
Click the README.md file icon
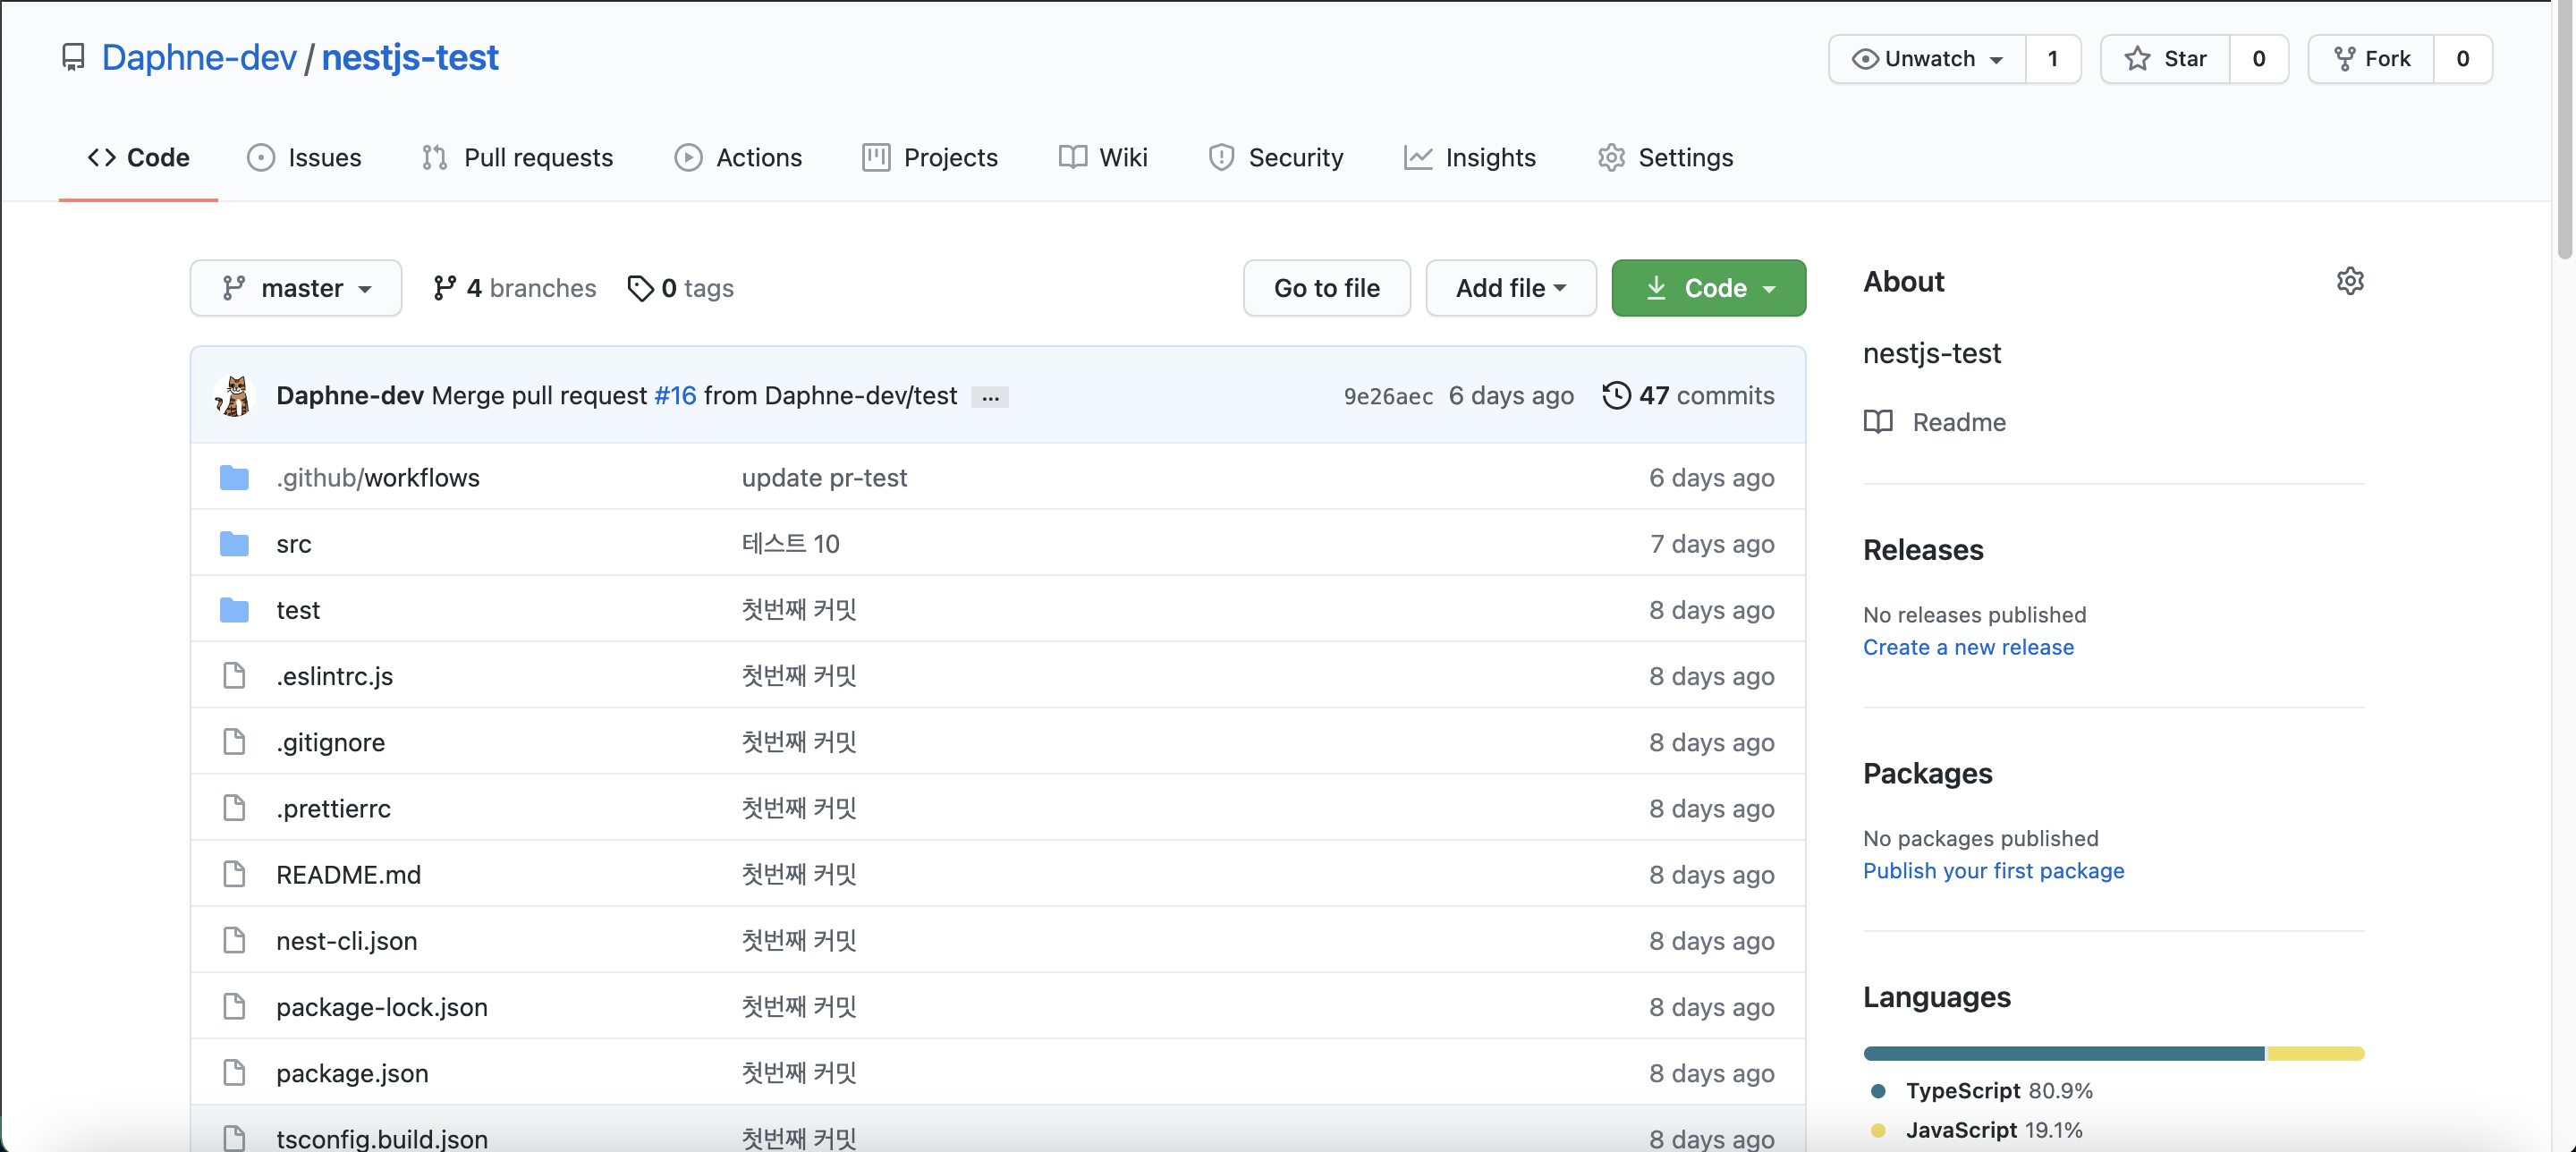pyautogui.click(x=234, y=874)
